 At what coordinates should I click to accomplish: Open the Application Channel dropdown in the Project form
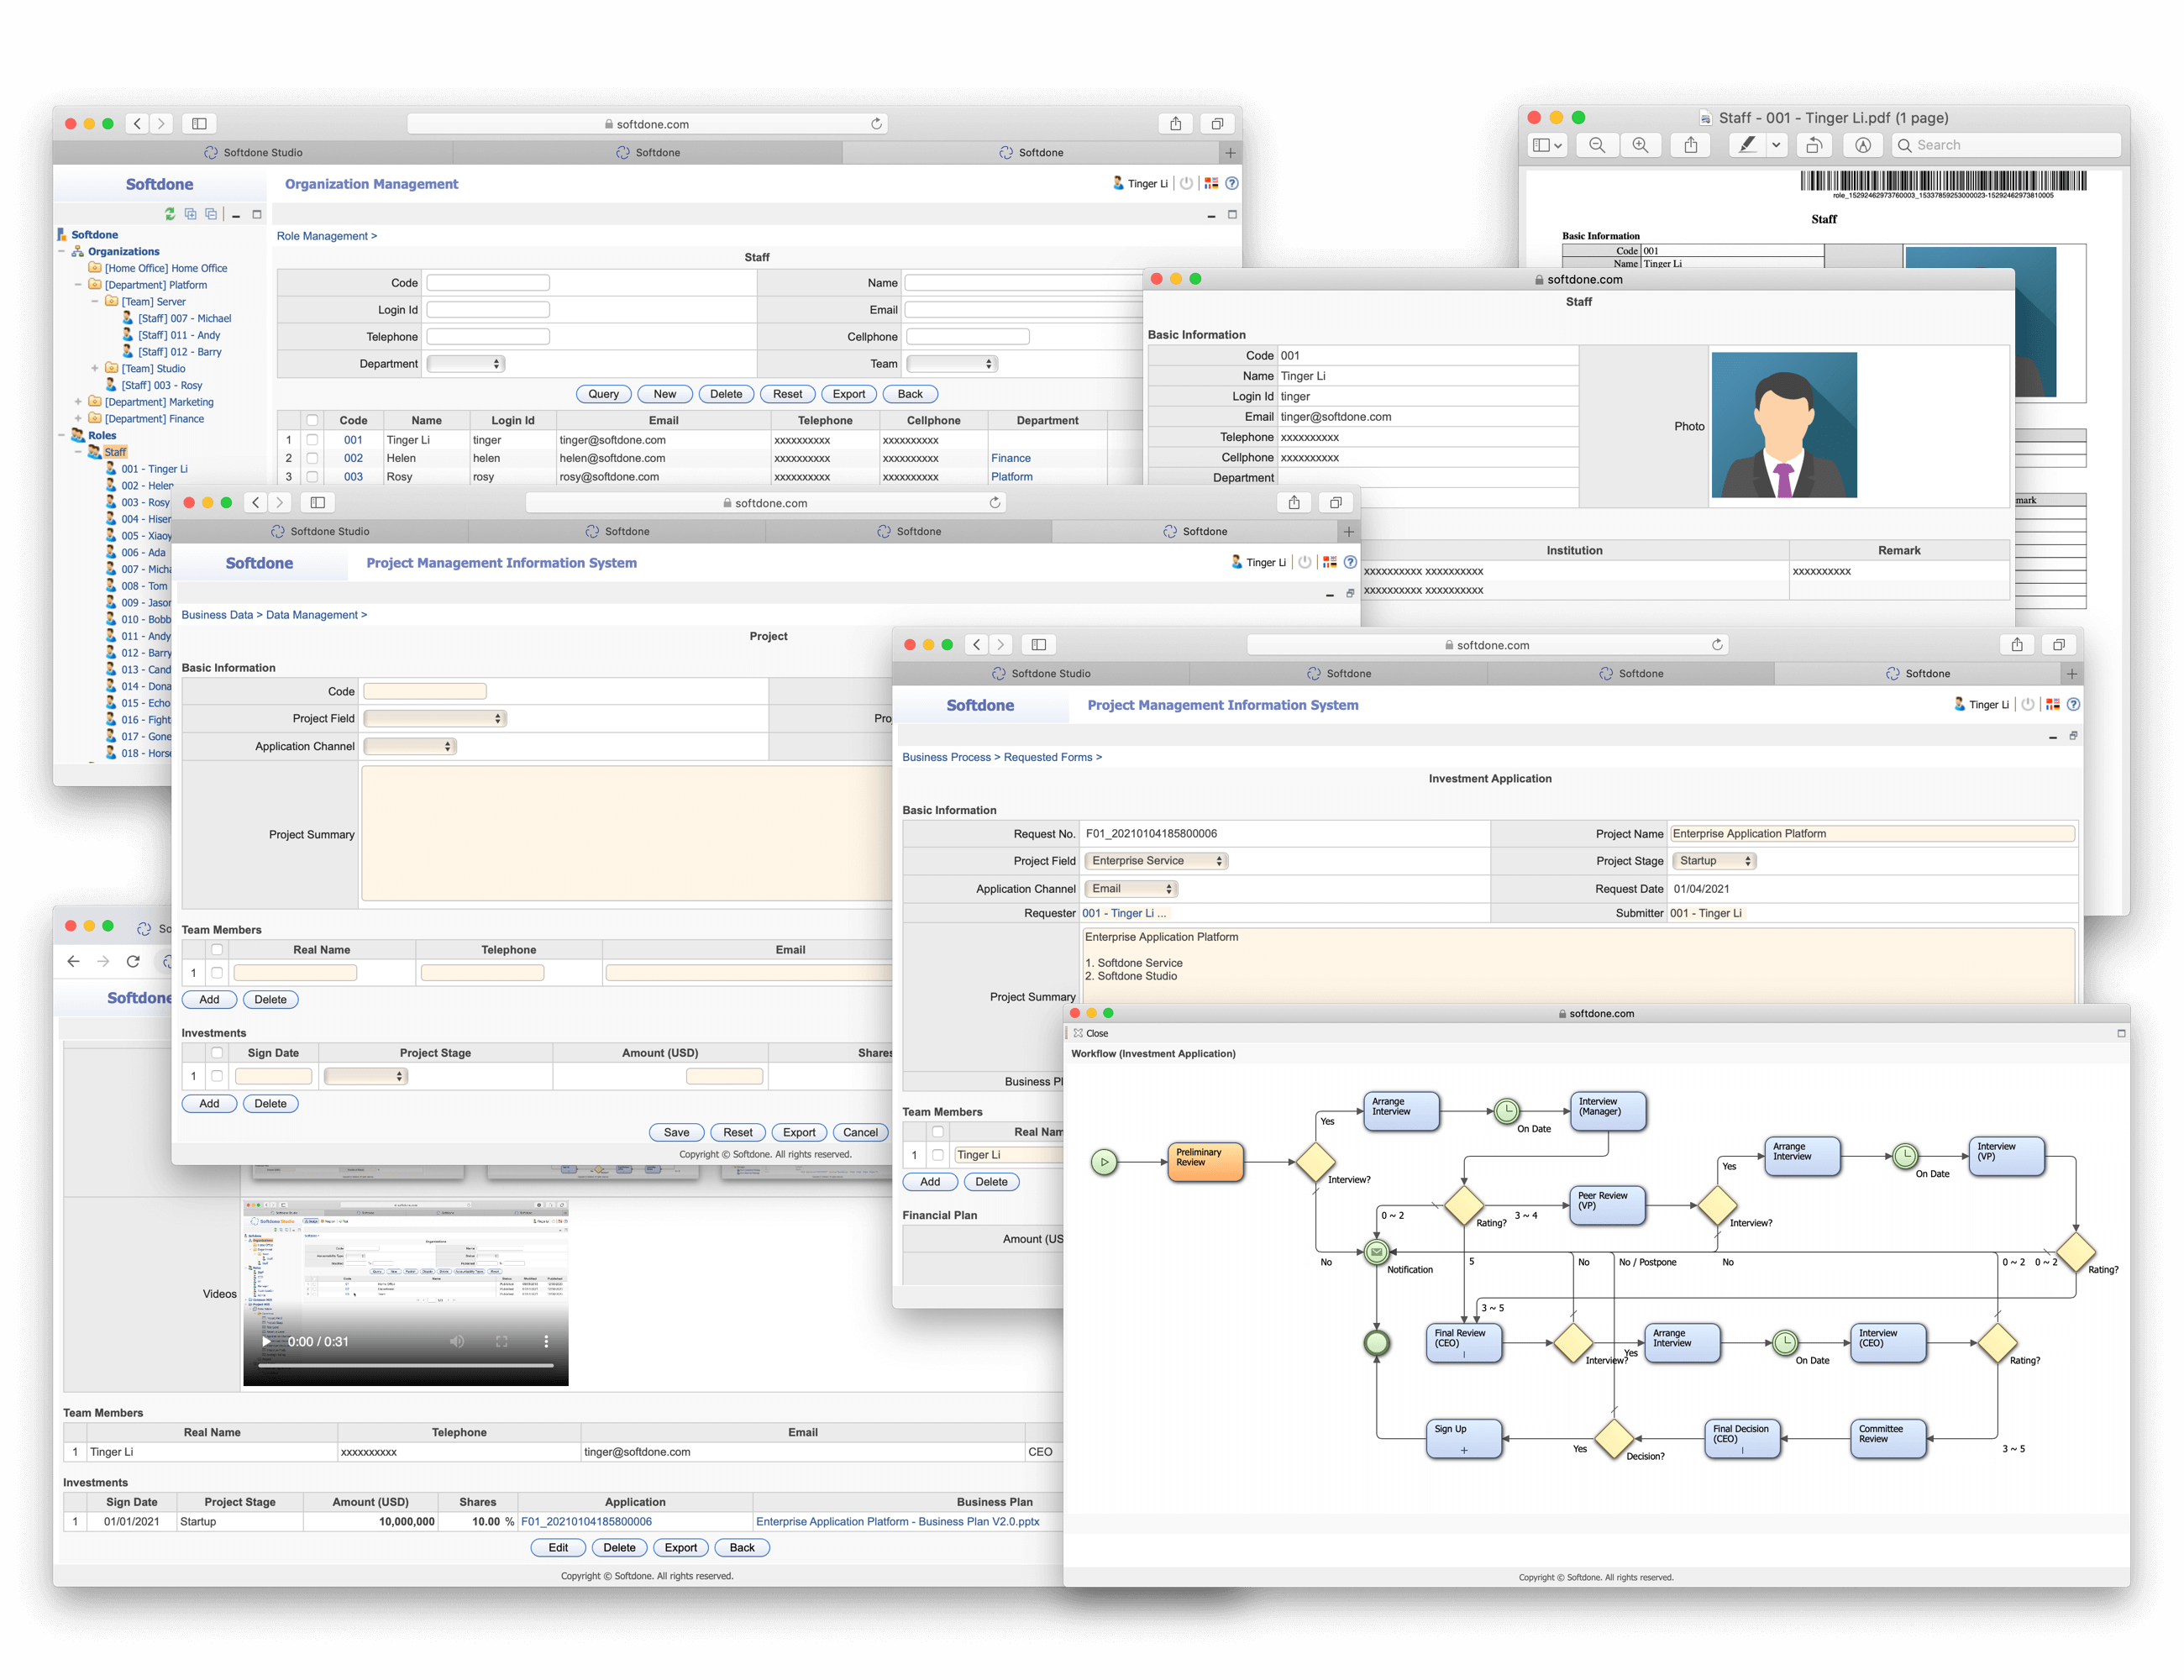[410, 747]
